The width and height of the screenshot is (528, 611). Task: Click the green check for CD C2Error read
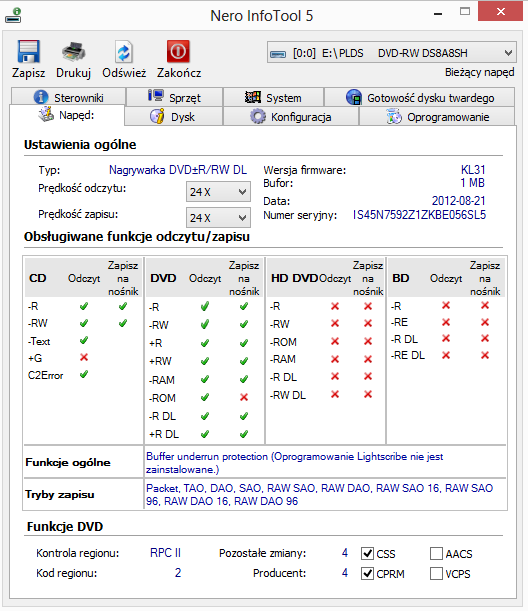pyautogui.click(x=84, y=375)
